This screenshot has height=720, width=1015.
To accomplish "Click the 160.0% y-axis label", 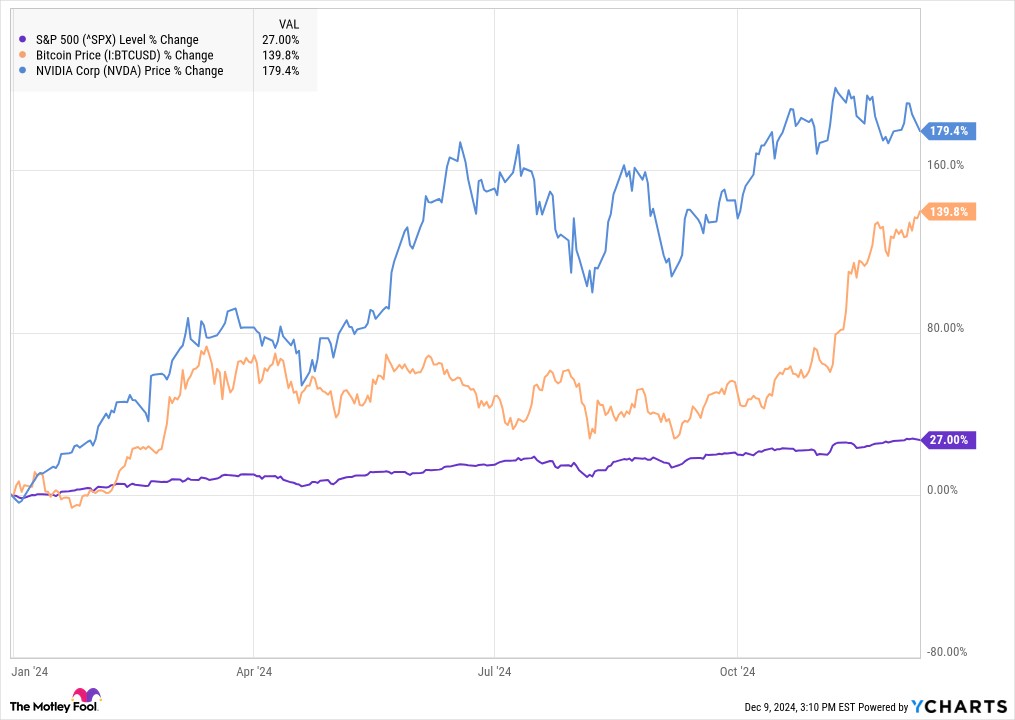I will click(x=945, y=165).
